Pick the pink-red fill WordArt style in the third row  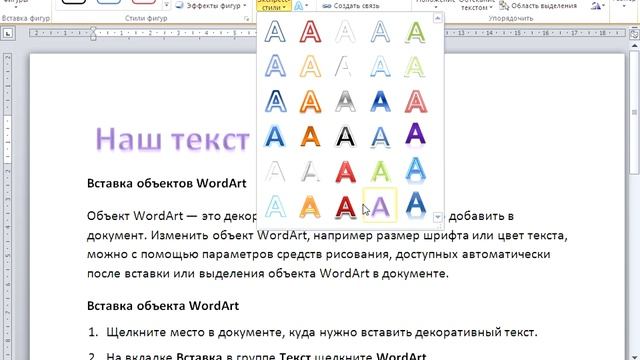coord(416,101)
